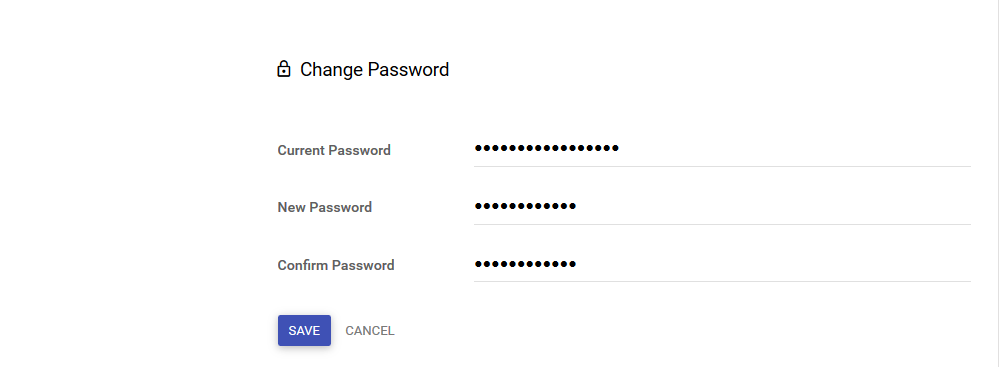Click the underline beneath Current Password field
999x367 pixels.
click(x=722, y=166)
